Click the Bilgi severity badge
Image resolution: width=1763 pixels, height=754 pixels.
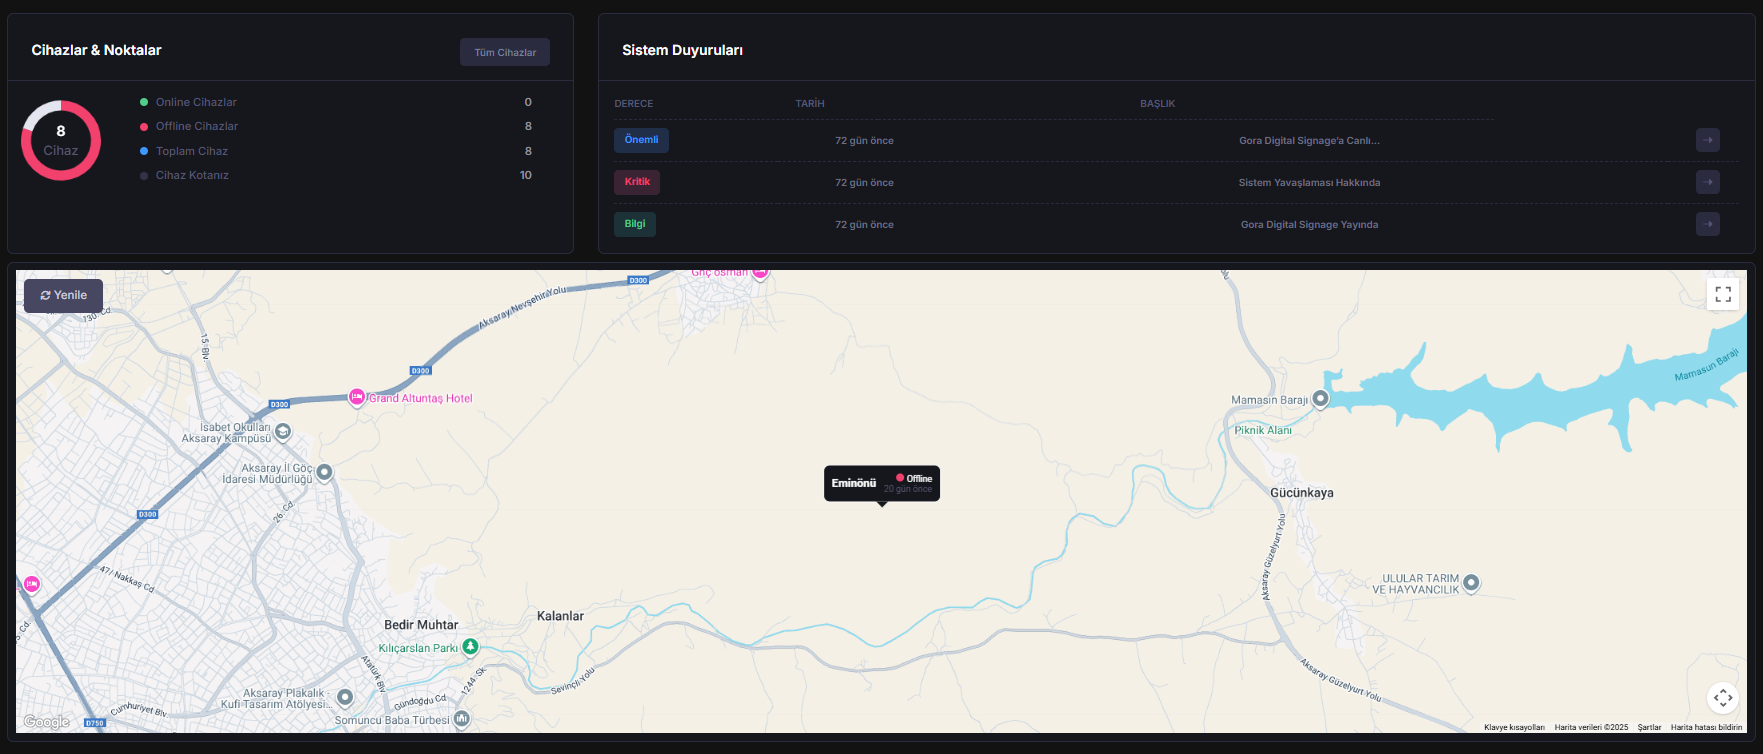(635, 224)
